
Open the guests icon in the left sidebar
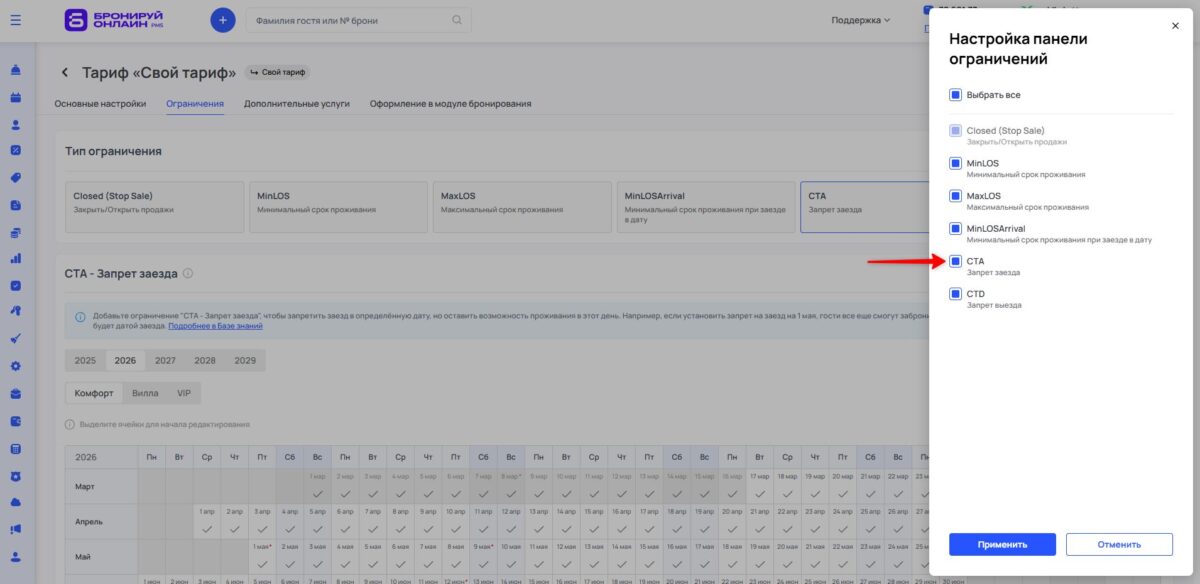pos(14,122)
